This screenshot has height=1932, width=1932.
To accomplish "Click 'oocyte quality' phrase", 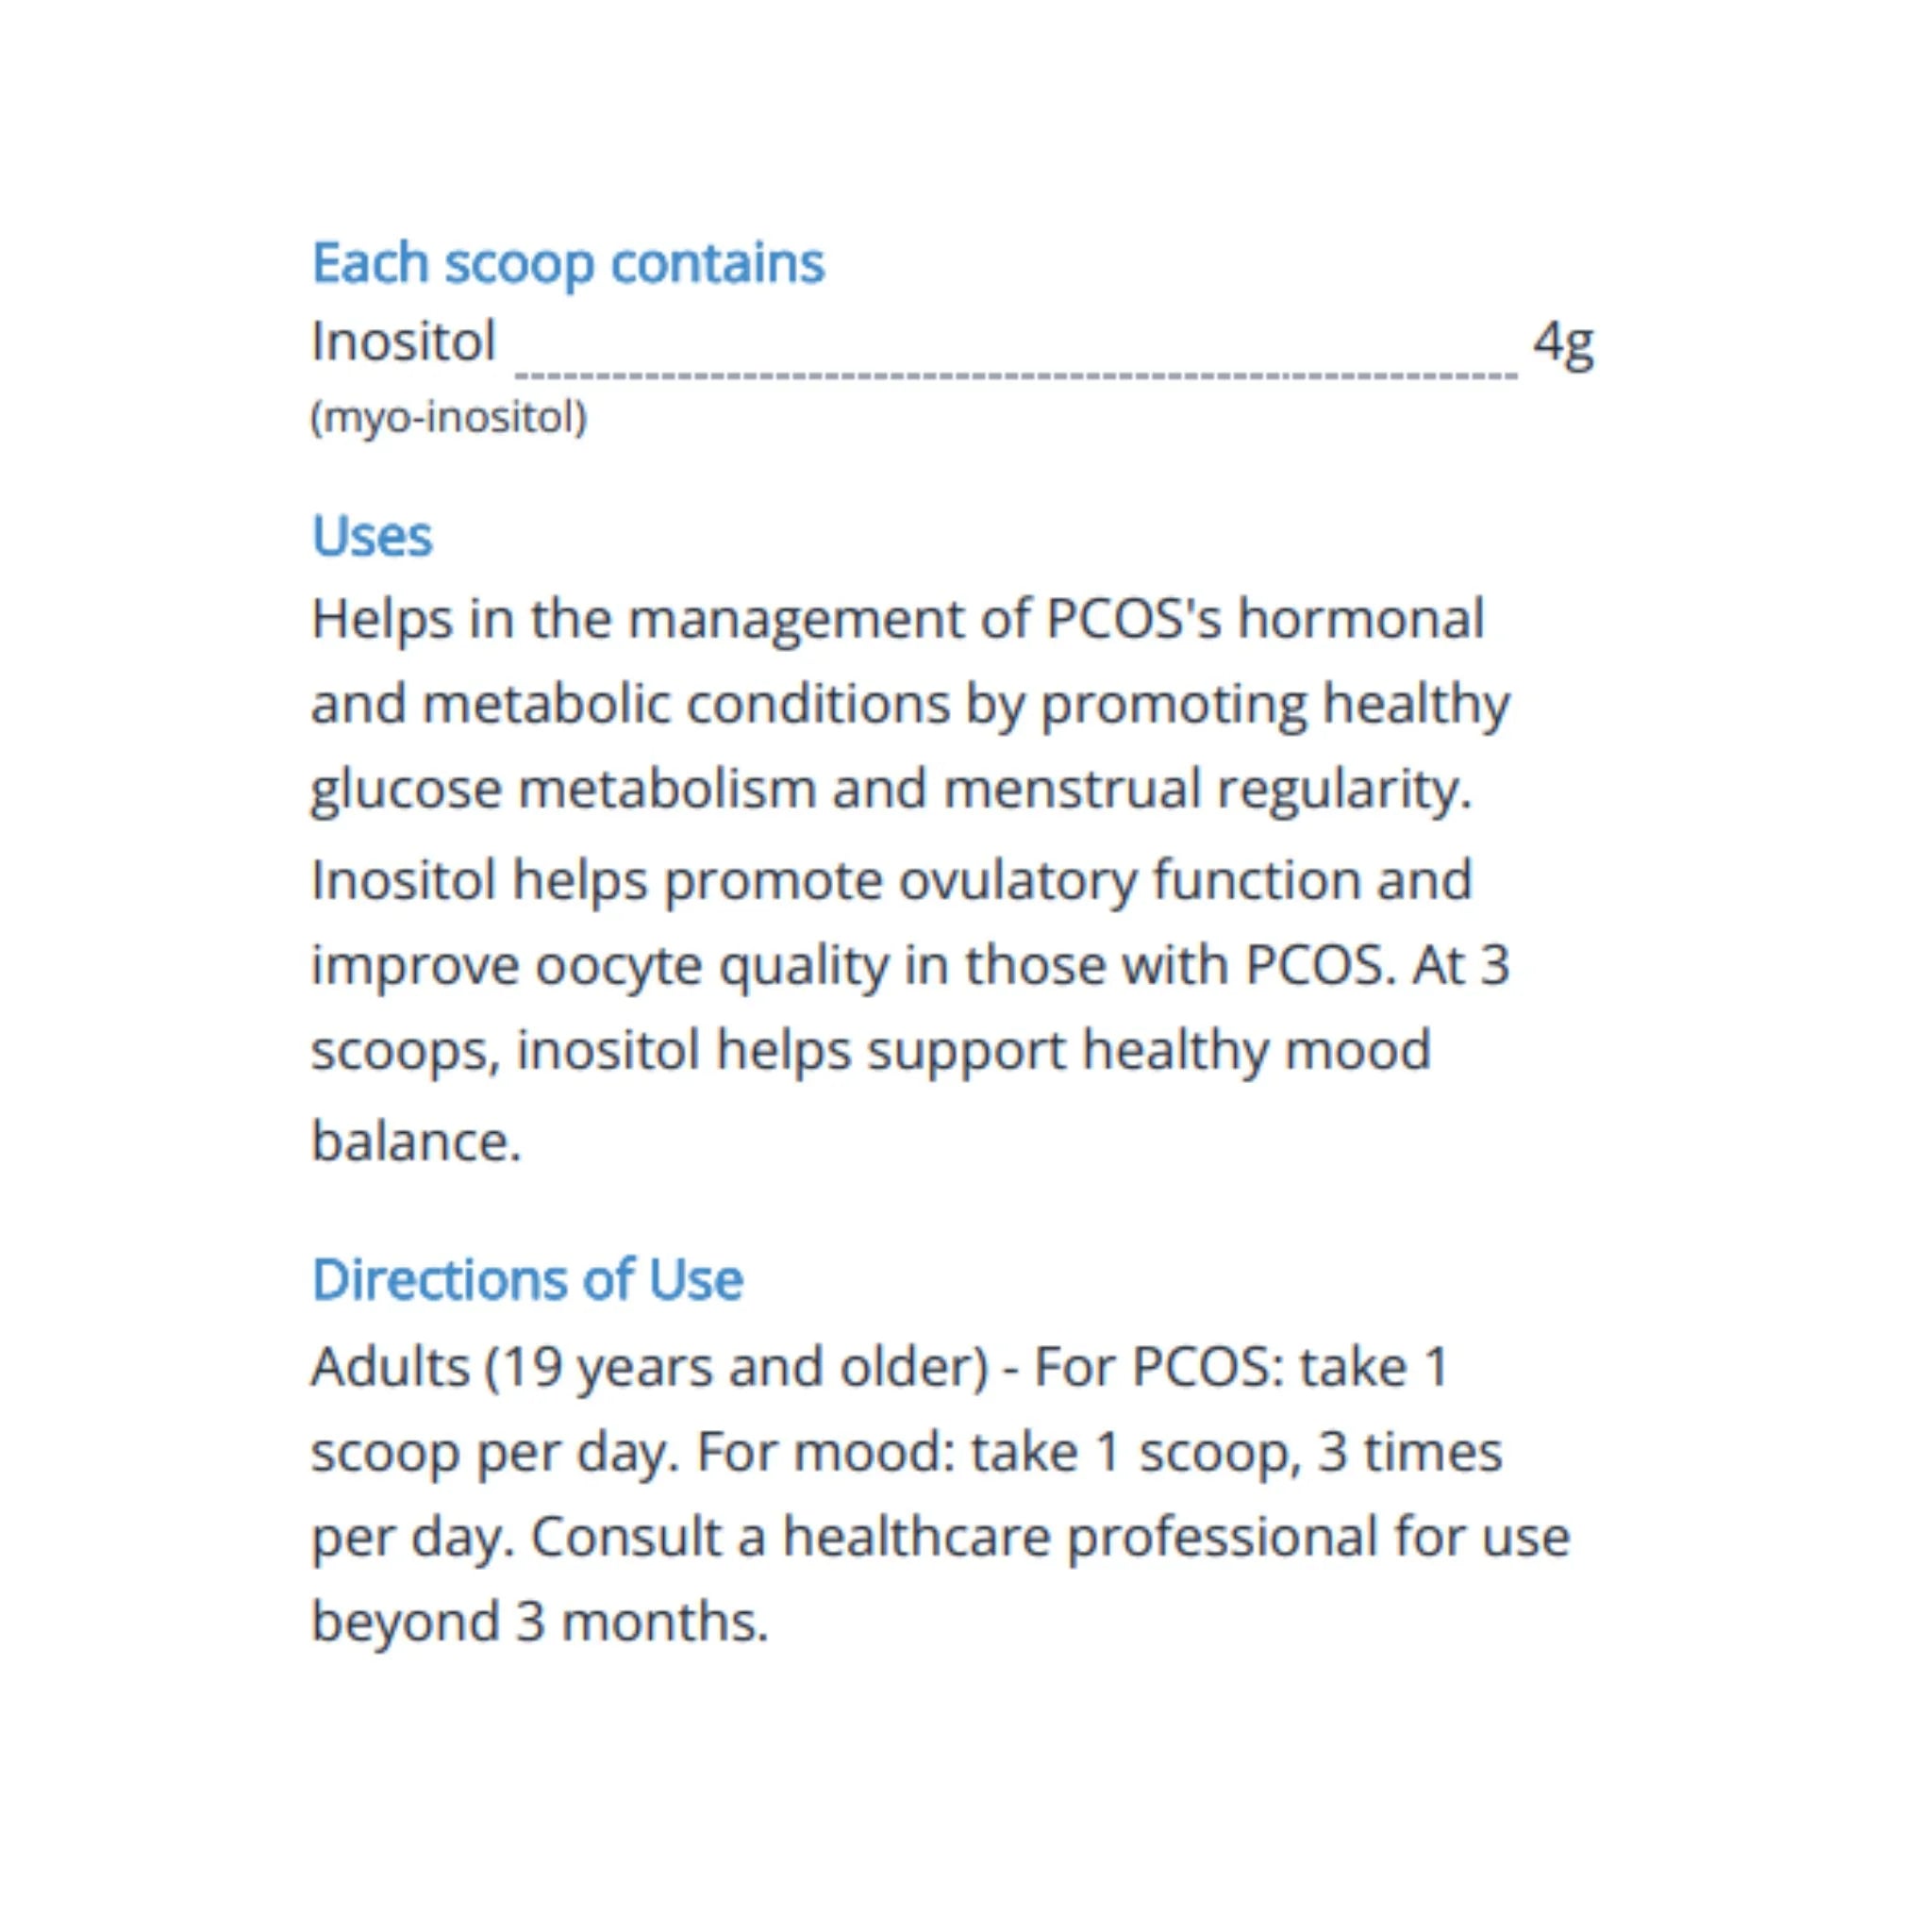I will 712,967.
